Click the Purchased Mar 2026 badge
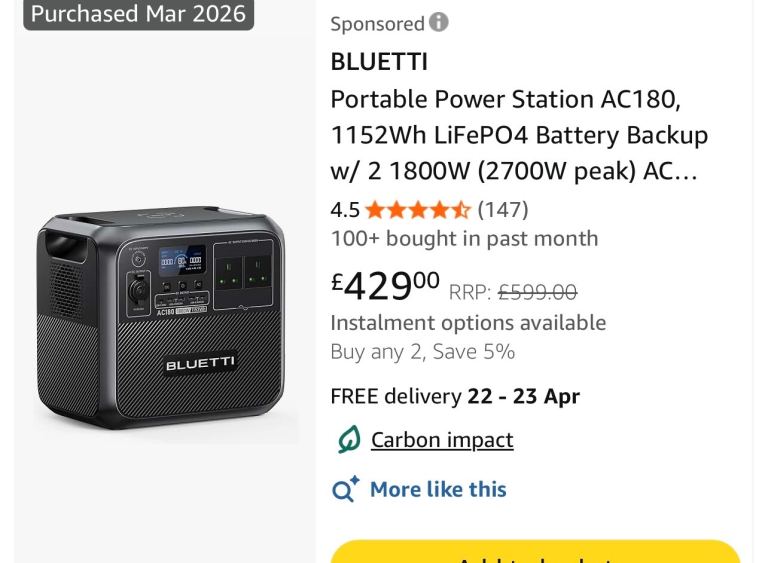 coord(138,14)
